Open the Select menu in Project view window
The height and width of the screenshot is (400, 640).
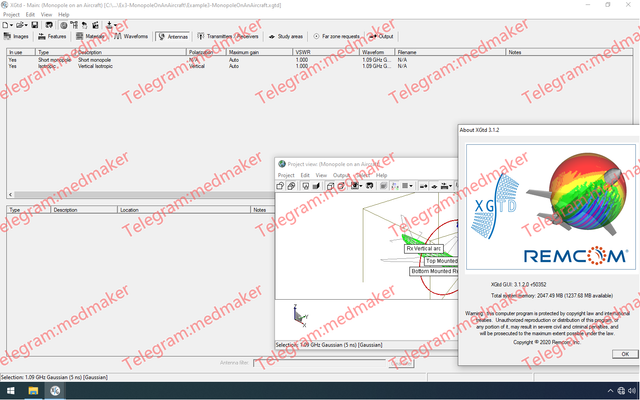(363, 175)
